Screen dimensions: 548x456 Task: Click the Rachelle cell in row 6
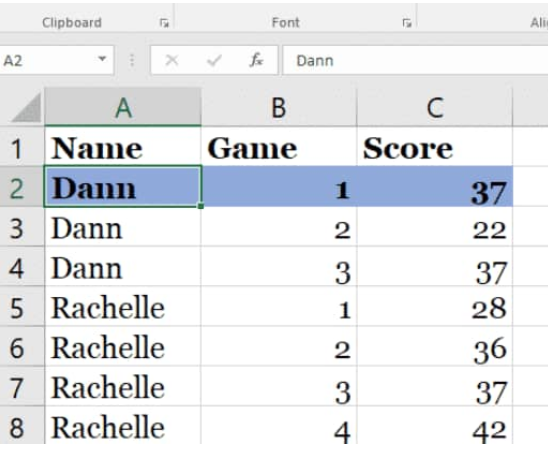click(x=123, y=348)
